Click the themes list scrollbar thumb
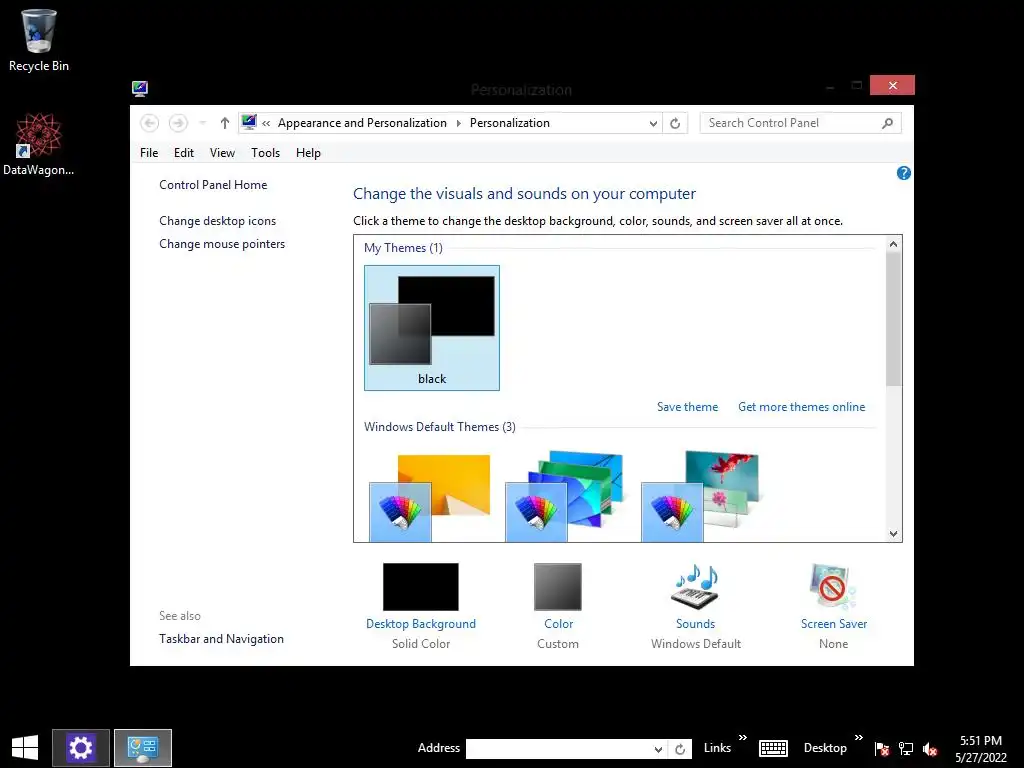 pos(893,319)
